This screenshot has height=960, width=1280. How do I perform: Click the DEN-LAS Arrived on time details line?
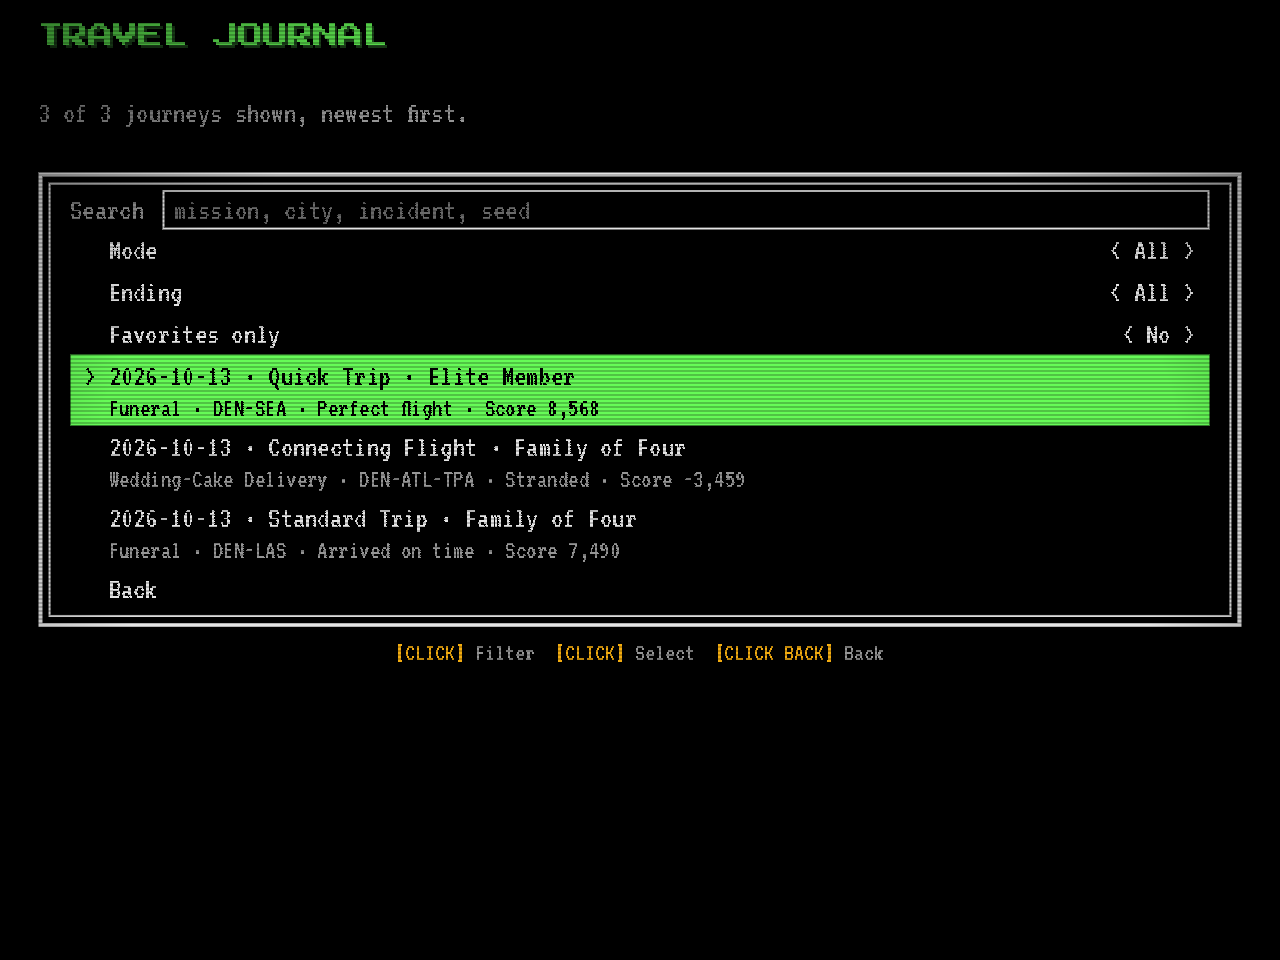pyautogui.click(x=364, y=551)
